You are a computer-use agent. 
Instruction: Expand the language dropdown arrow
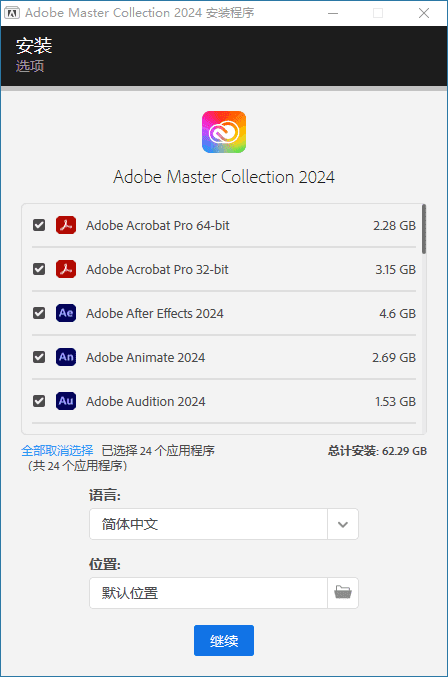click(343, 524)
